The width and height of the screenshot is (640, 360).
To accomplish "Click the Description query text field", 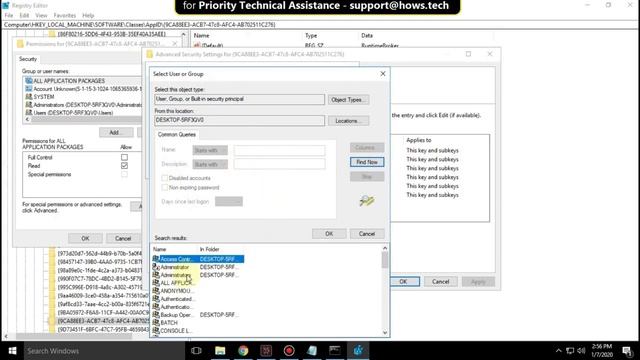I will pos(280,164).
